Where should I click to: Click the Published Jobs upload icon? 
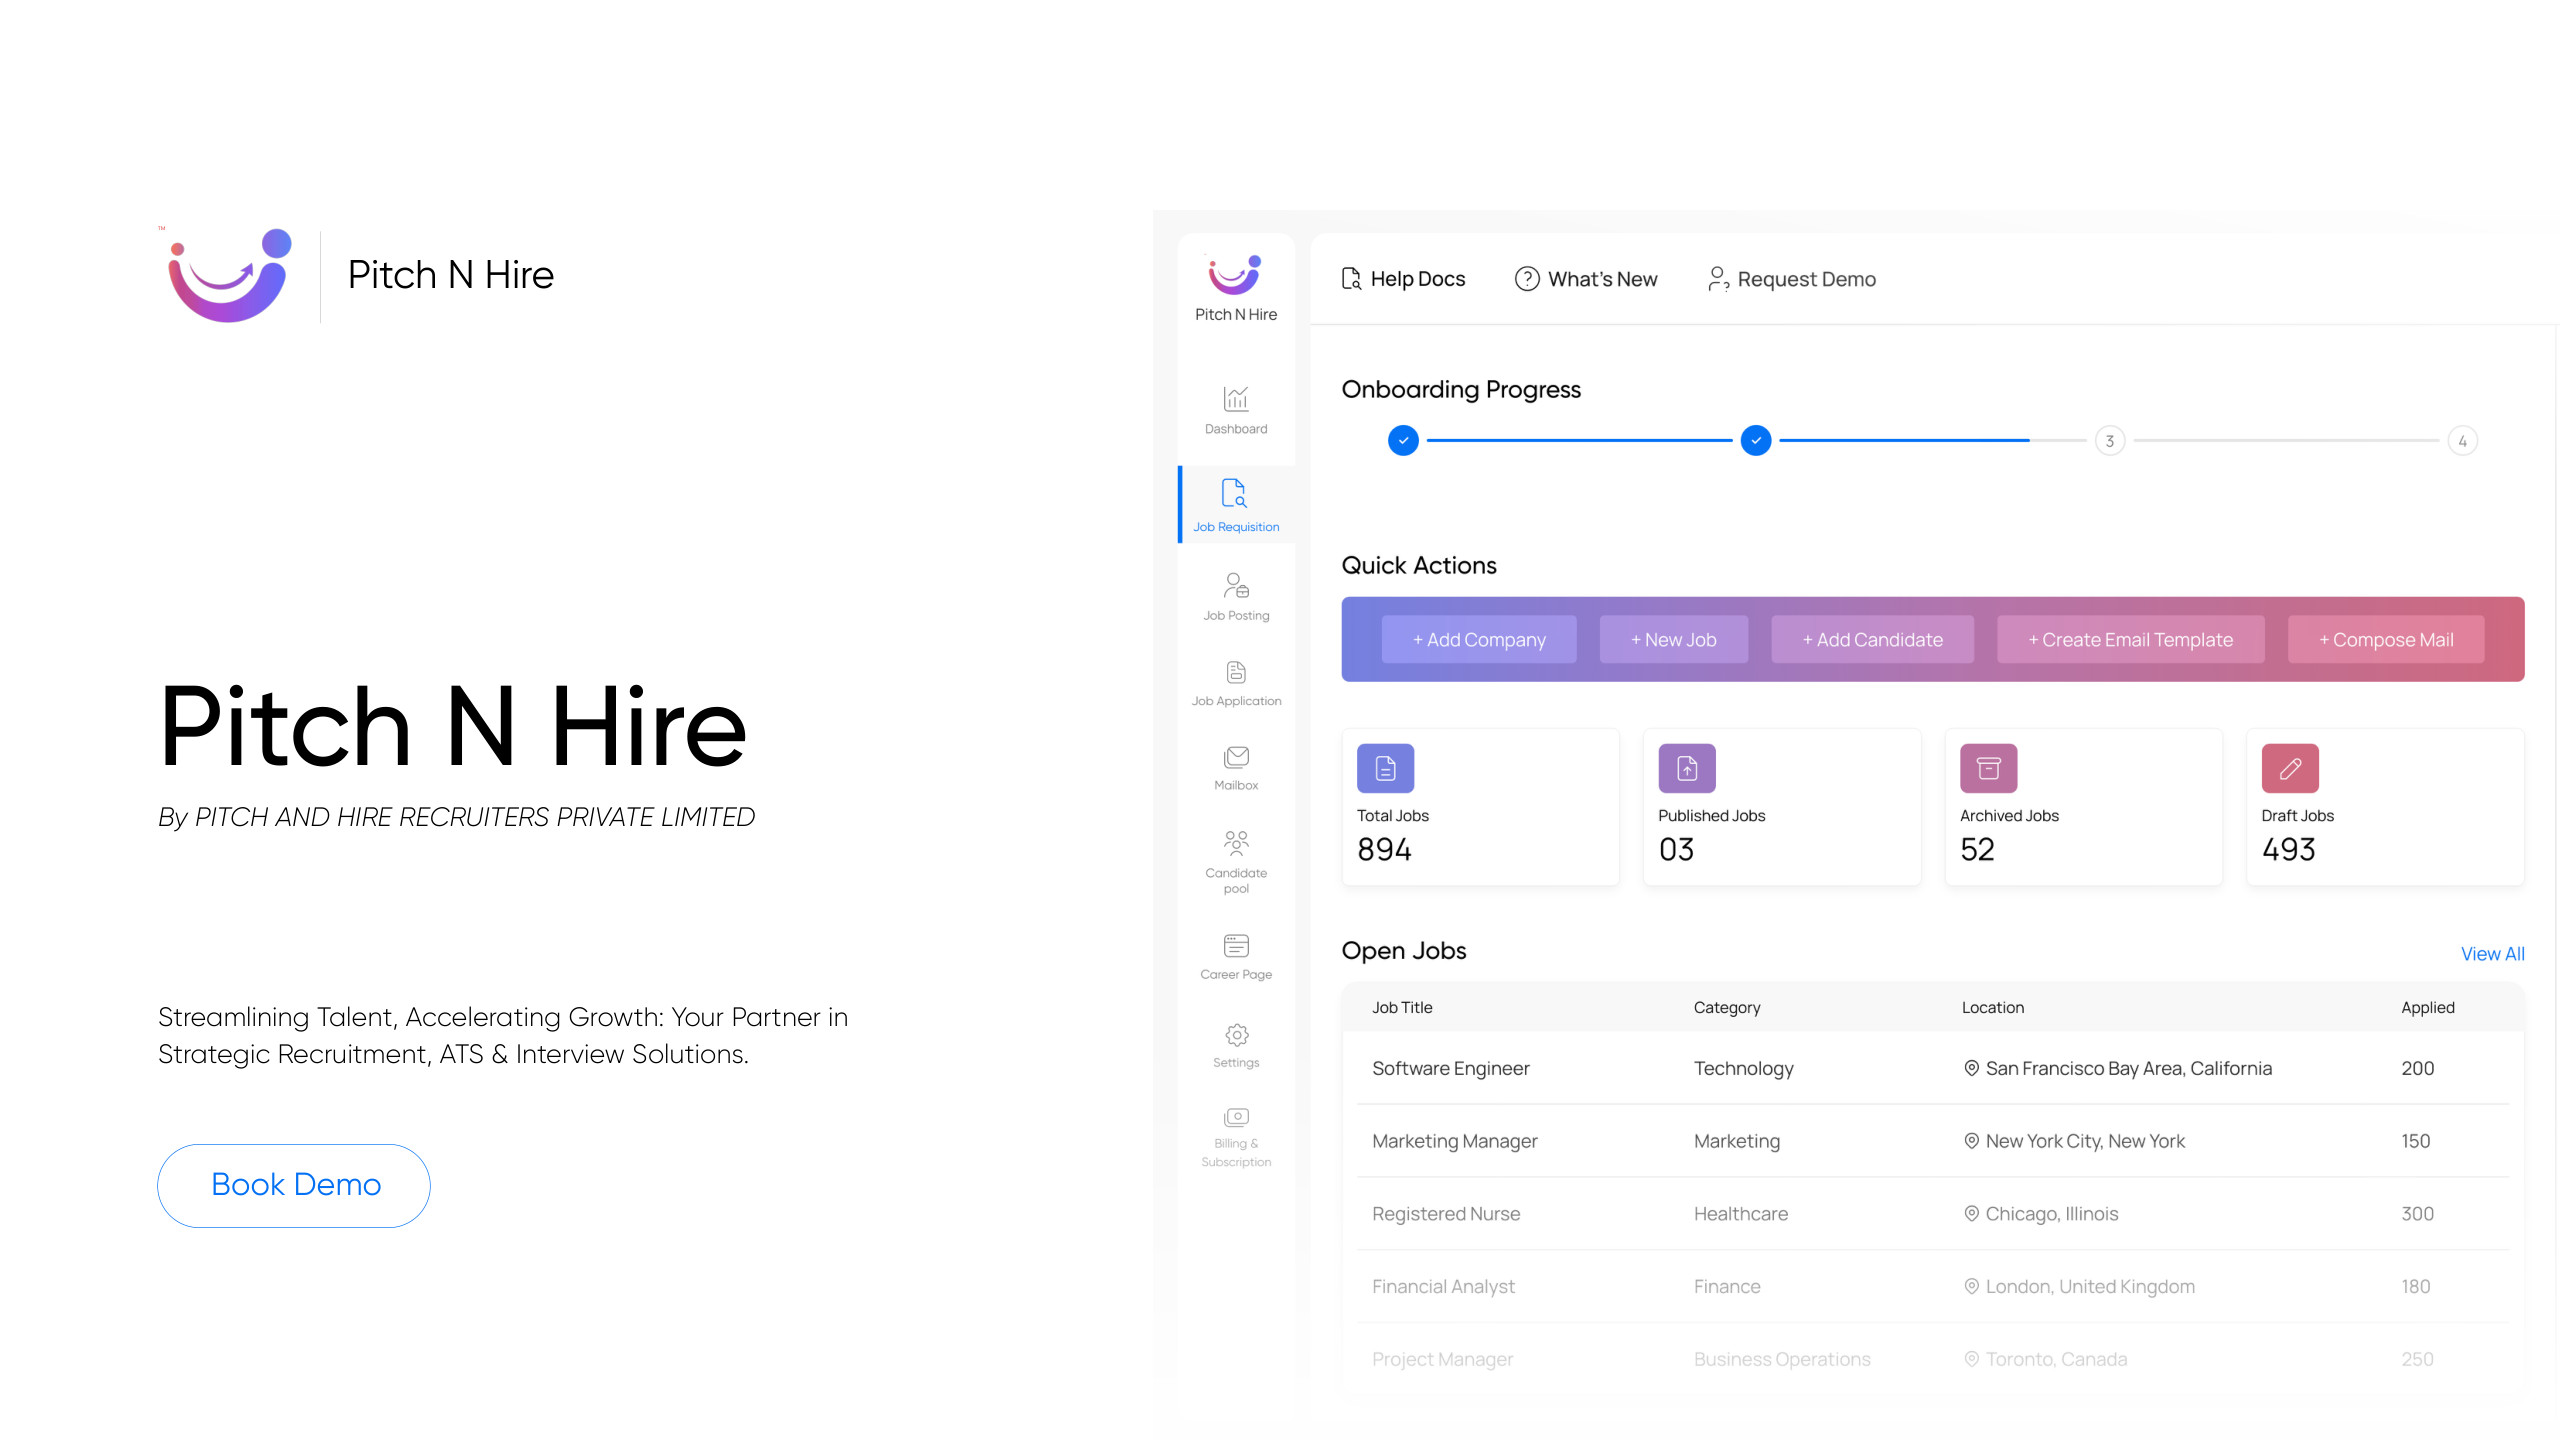pyautogui.click(x=1687, y=768)
